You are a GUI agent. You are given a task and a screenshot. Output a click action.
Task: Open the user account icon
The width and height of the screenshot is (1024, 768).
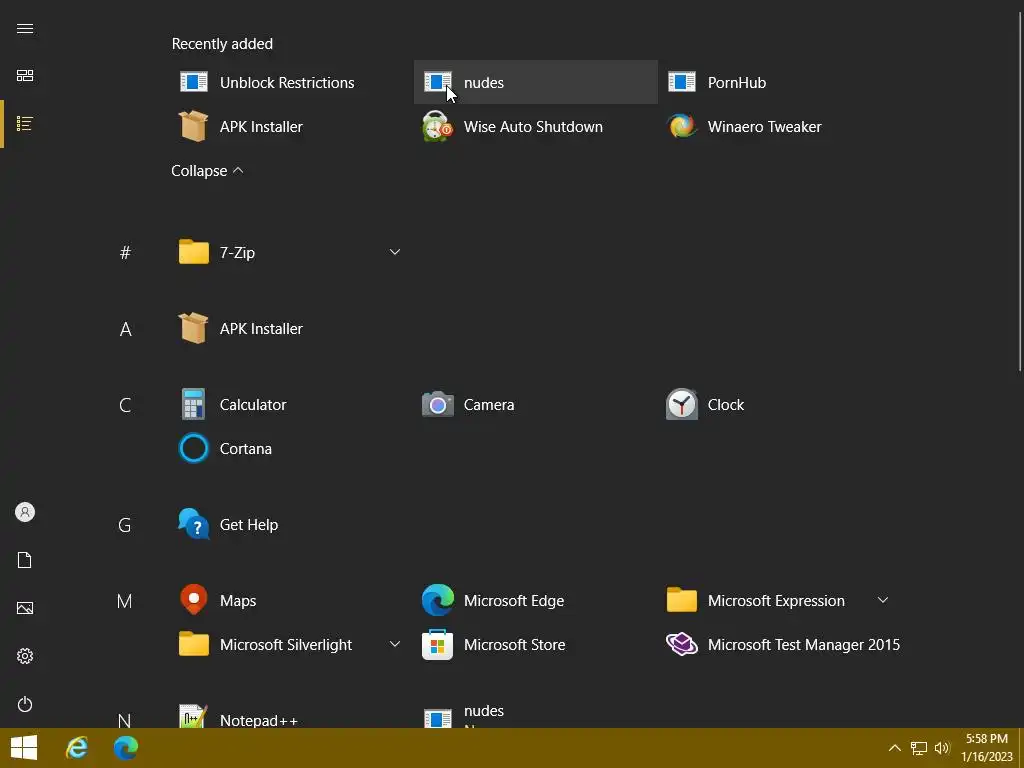coord(25,512)
